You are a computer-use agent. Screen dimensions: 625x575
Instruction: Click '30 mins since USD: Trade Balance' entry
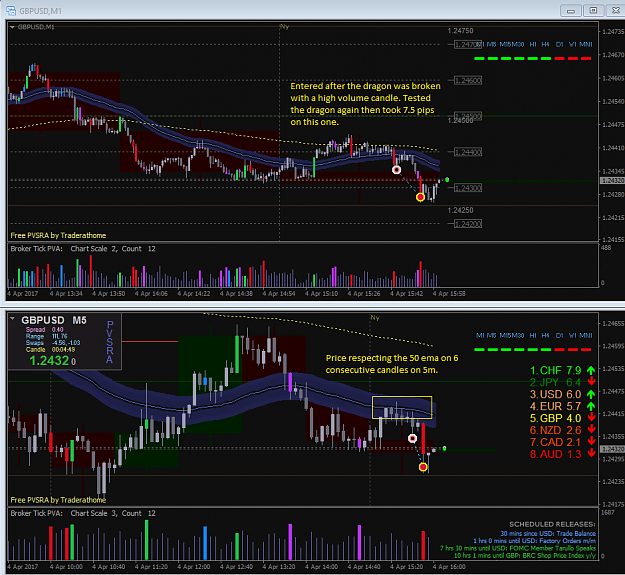pos(548,533)
